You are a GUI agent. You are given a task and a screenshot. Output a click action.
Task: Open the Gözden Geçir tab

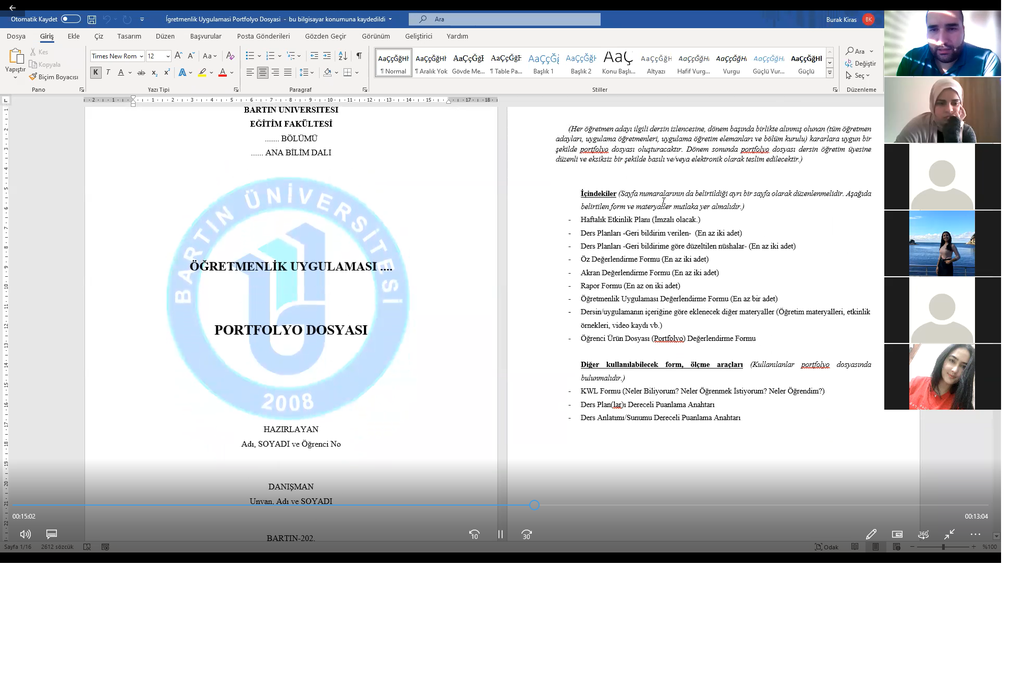[x=325, y=37]
